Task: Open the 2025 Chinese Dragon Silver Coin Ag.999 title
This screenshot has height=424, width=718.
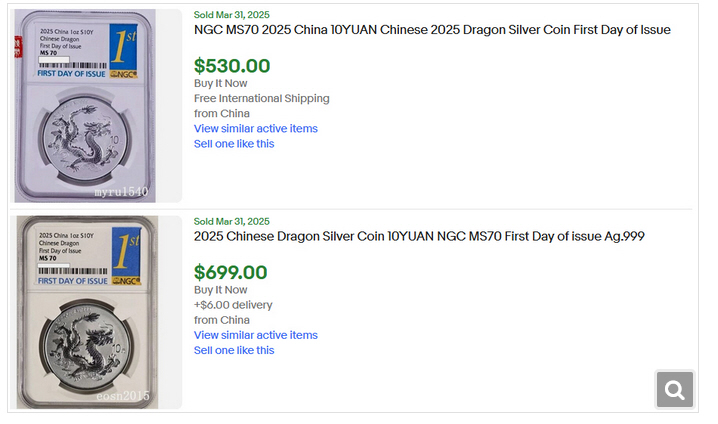Action: [x=419, y=236]
